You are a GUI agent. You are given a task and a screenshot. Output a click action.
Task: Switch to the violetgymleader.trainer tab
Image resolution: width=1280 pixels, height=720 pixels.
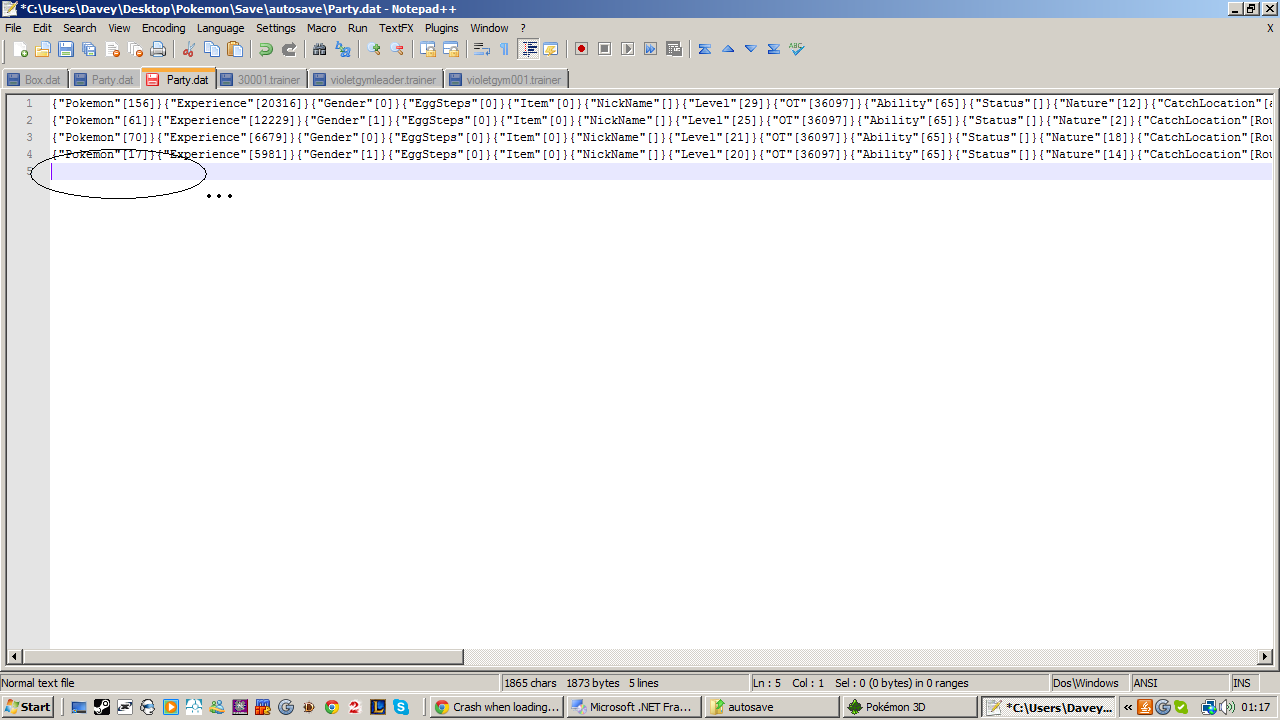tap(375, 79)
